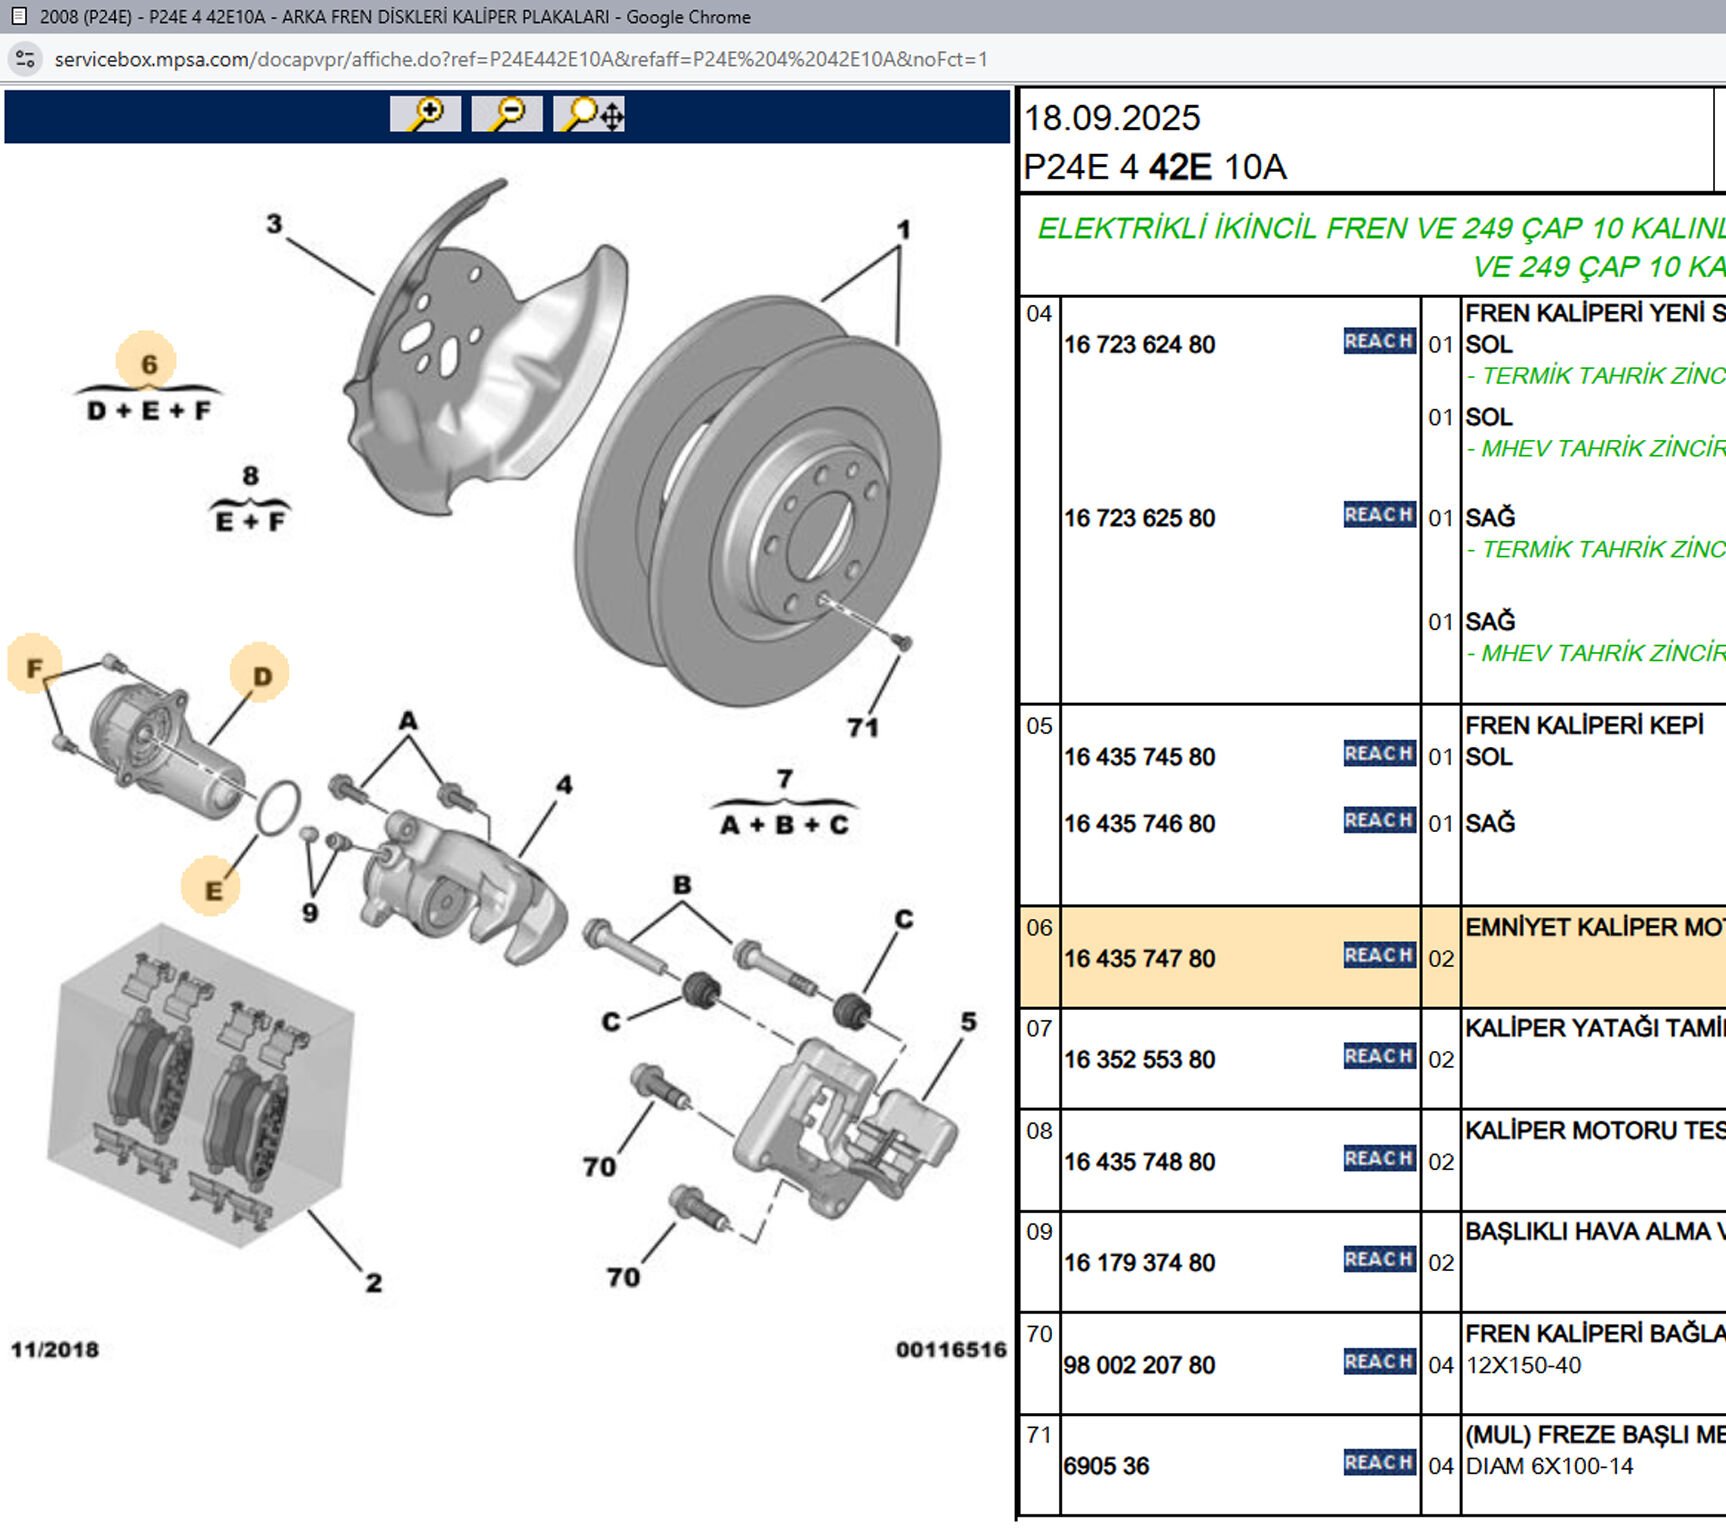Click the REACH badge for part 98 002 207 80
Image resolution: width=1726 pixels, height=1536 pixels.
pyautogui.click(x=1379, y=1362)
